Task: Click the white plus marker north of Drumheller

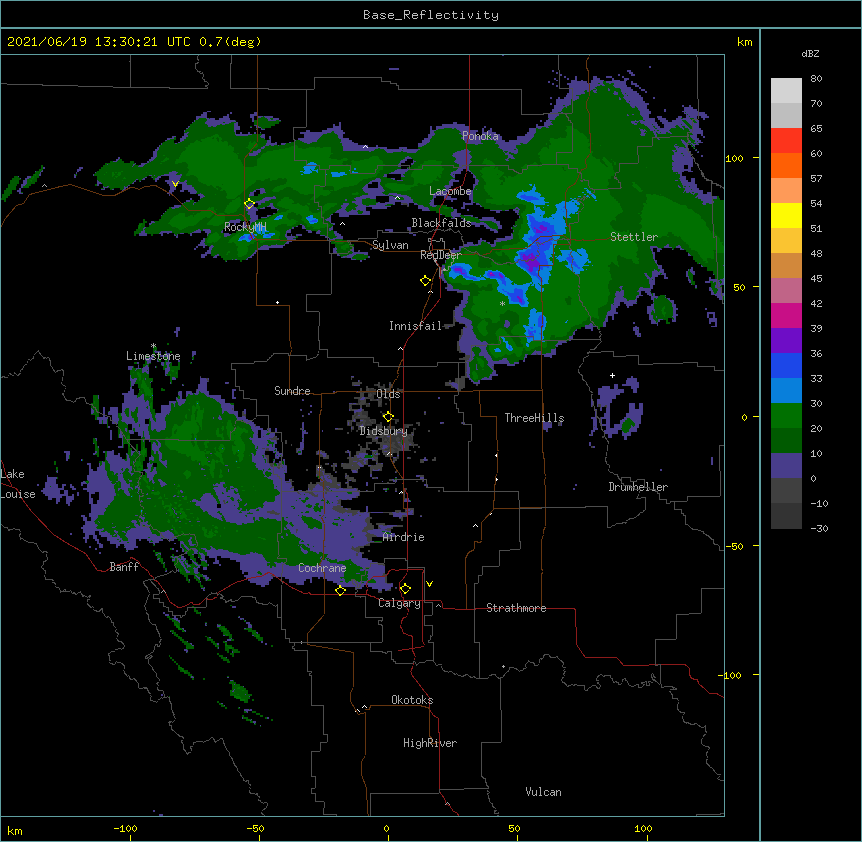Action: [612, 375]
